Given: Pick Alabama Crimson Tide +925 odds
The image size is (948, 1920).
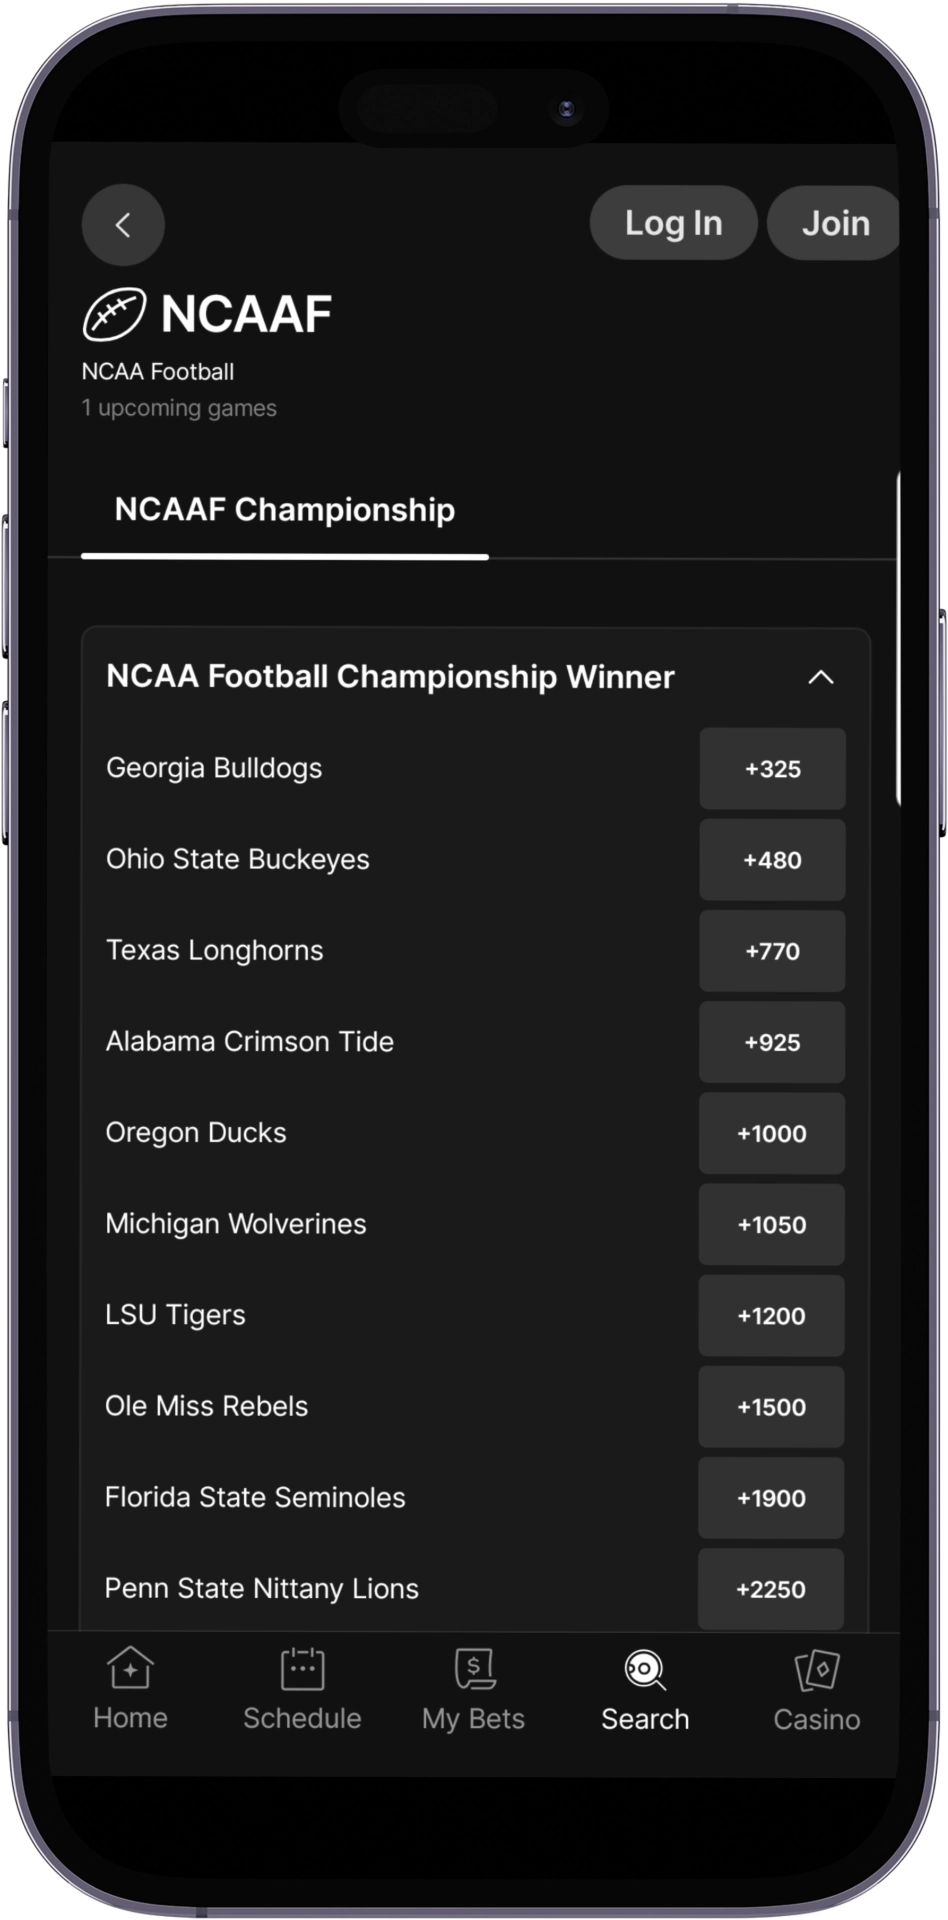Looking at the screenshot, I should pos(772,1042).
